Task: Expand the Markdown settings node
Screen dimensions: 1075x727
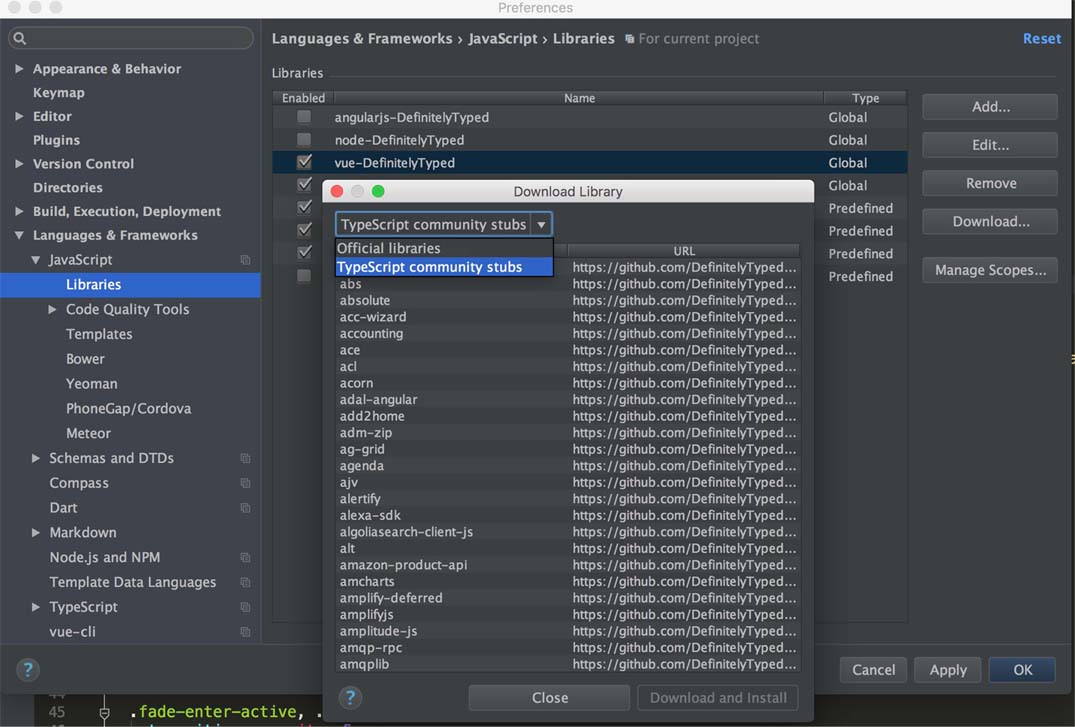Action: pos(36,532)
